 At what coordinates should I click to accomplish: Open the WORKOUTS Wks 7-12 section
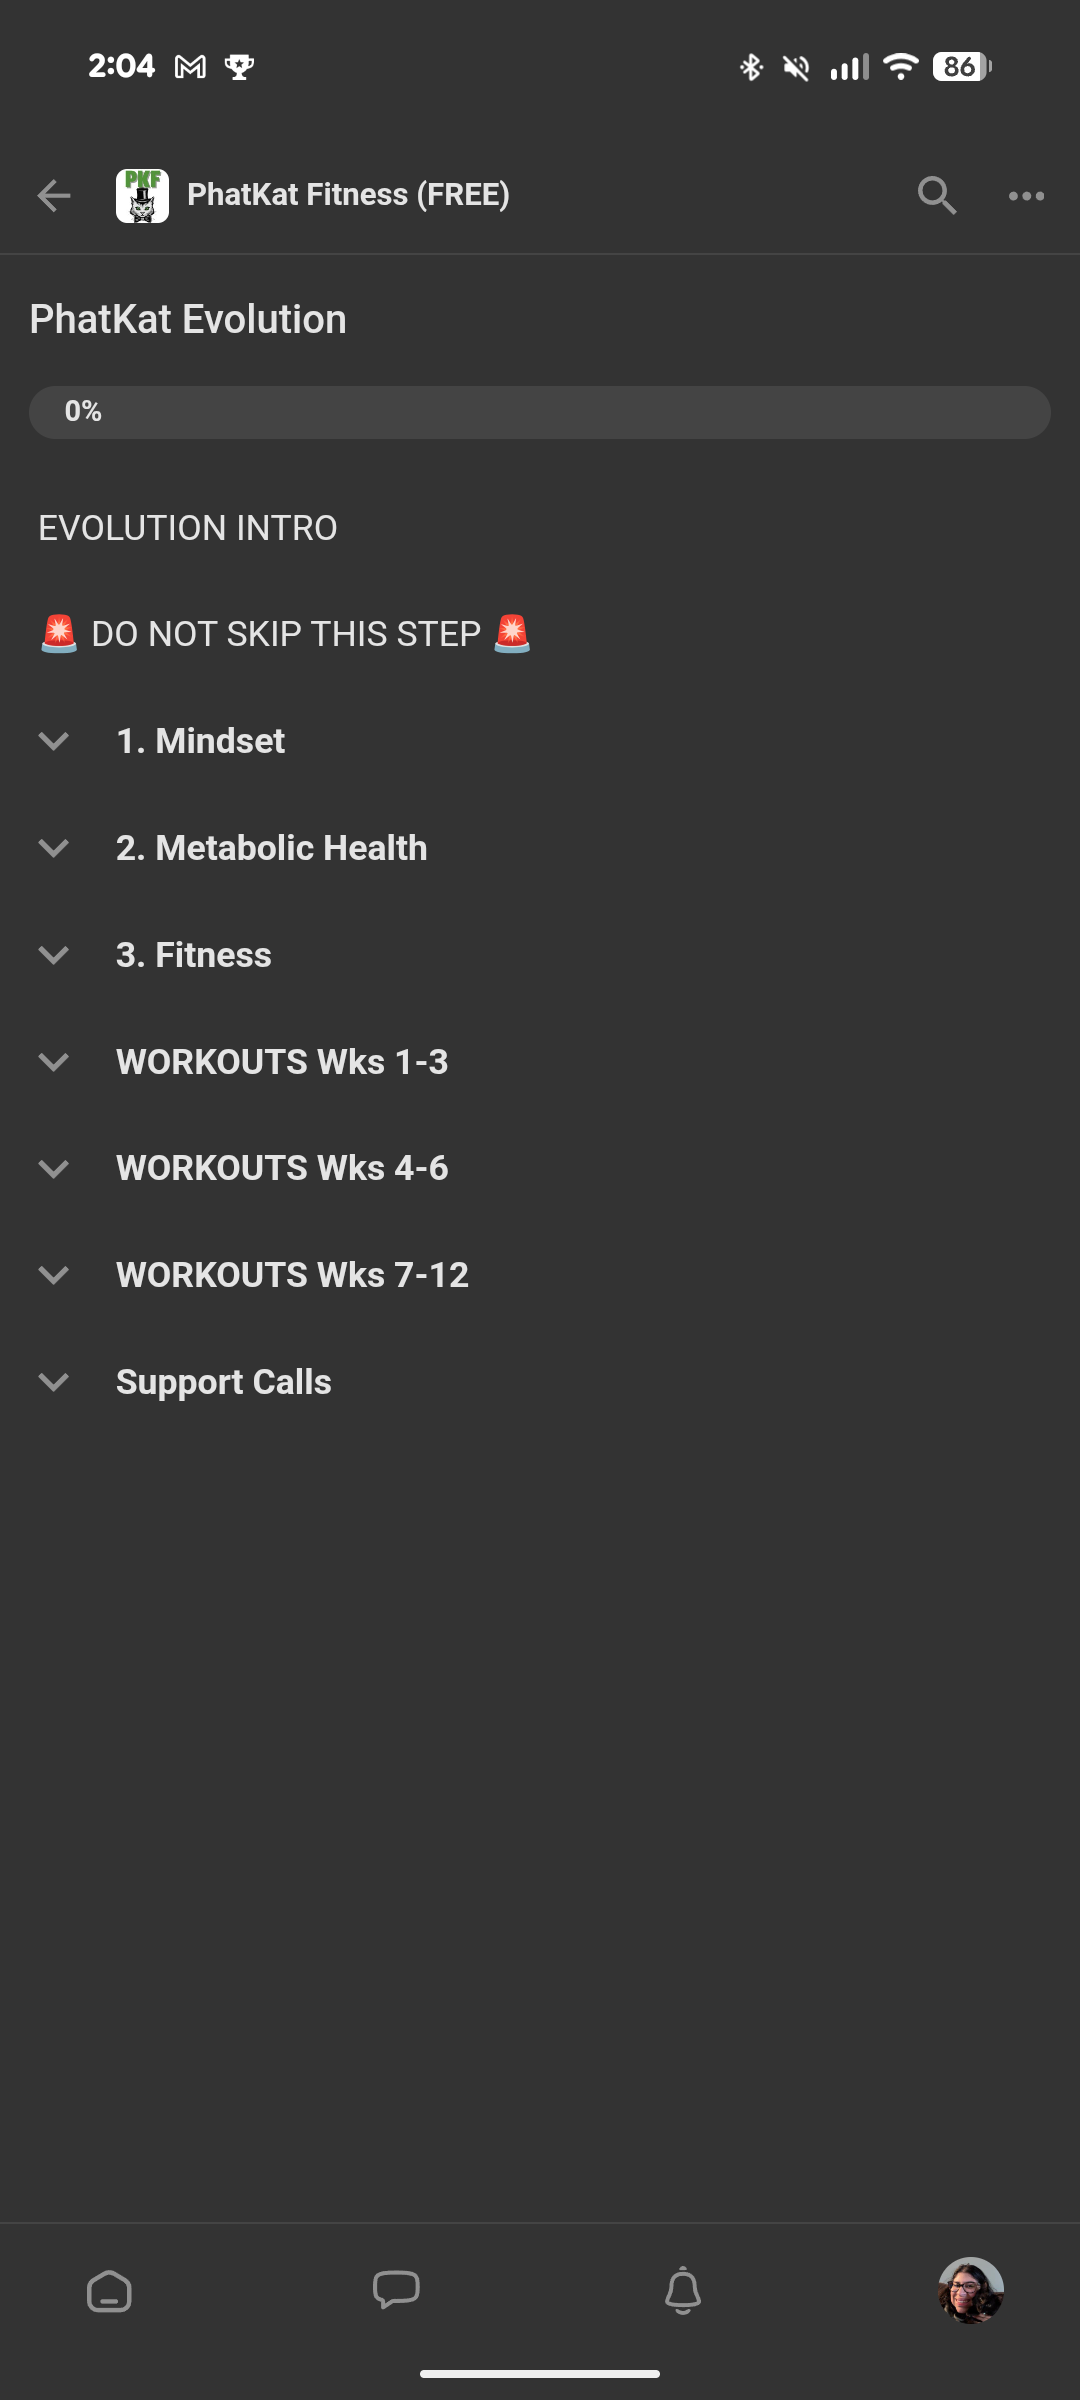292,1275
